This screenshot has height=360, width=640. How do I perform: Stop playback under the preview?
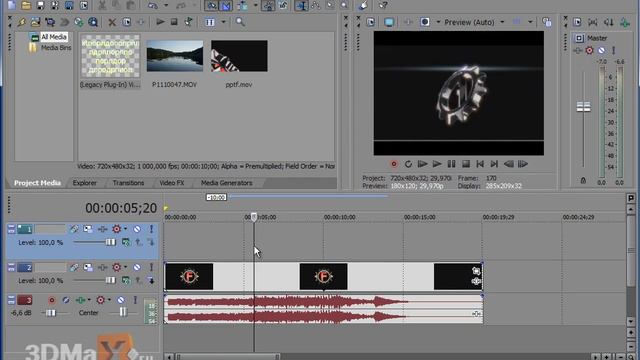click(x=466, y=164)
